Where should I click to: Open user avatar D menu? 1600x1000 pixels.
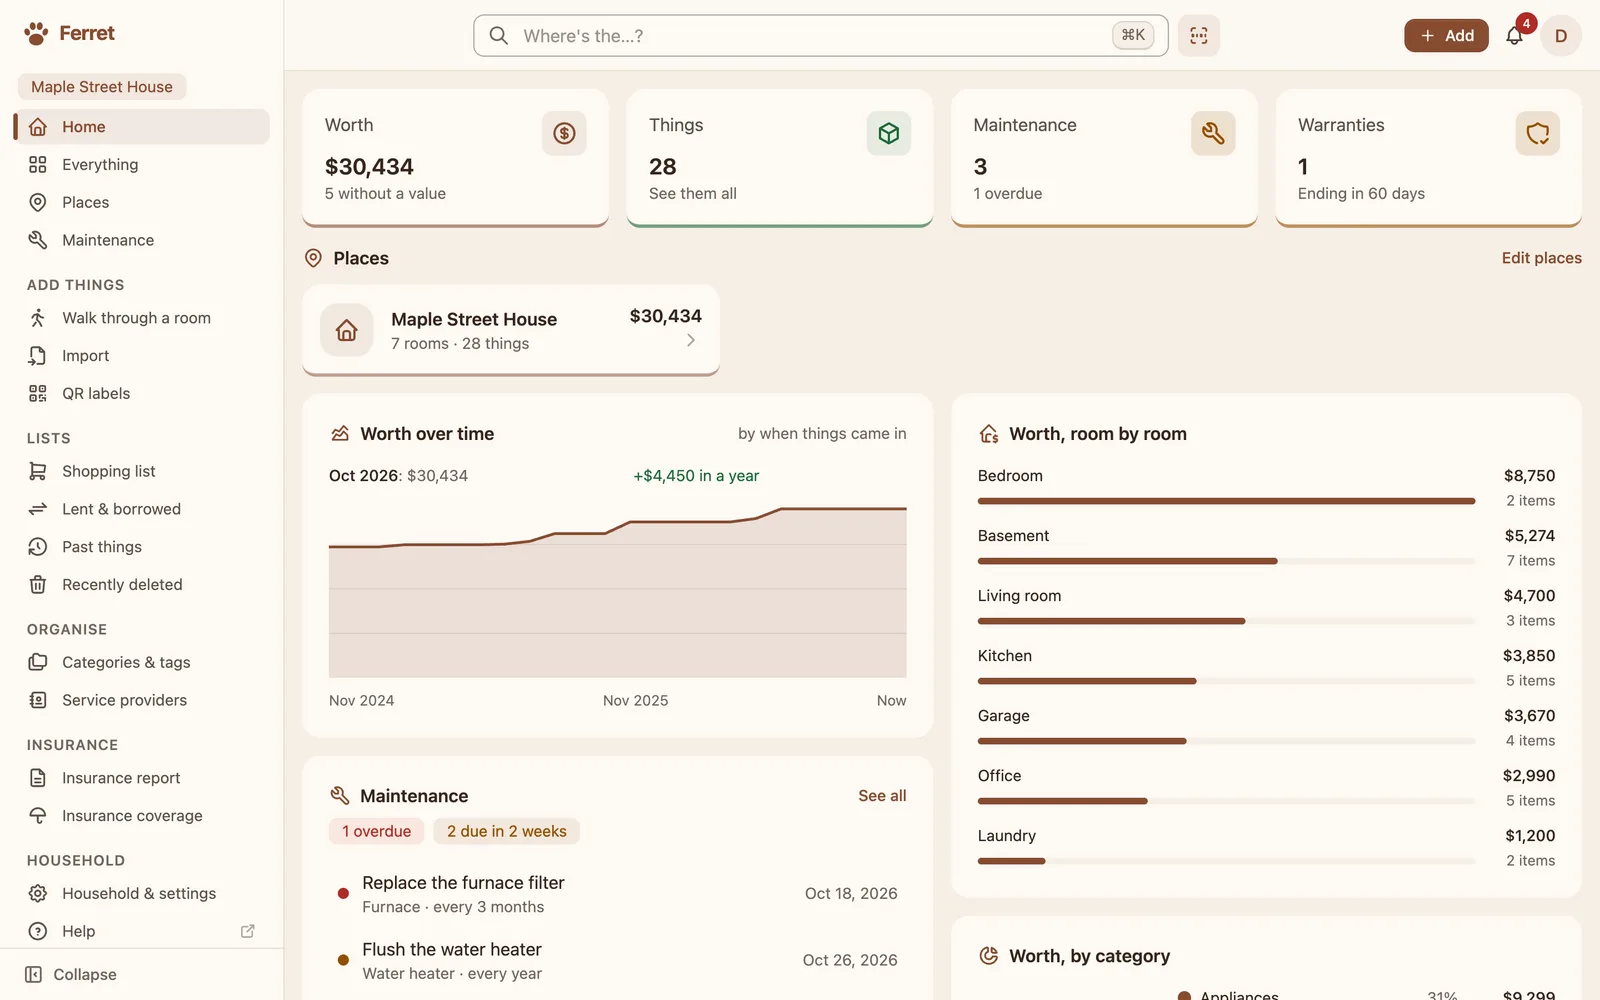1560,36
